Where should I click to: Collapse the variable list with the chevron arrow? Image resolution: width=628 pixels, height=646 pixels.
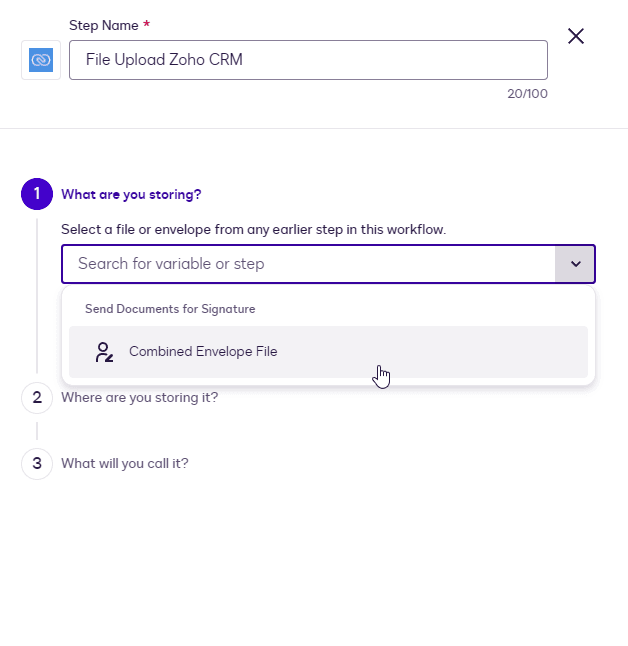coord(575,264)
